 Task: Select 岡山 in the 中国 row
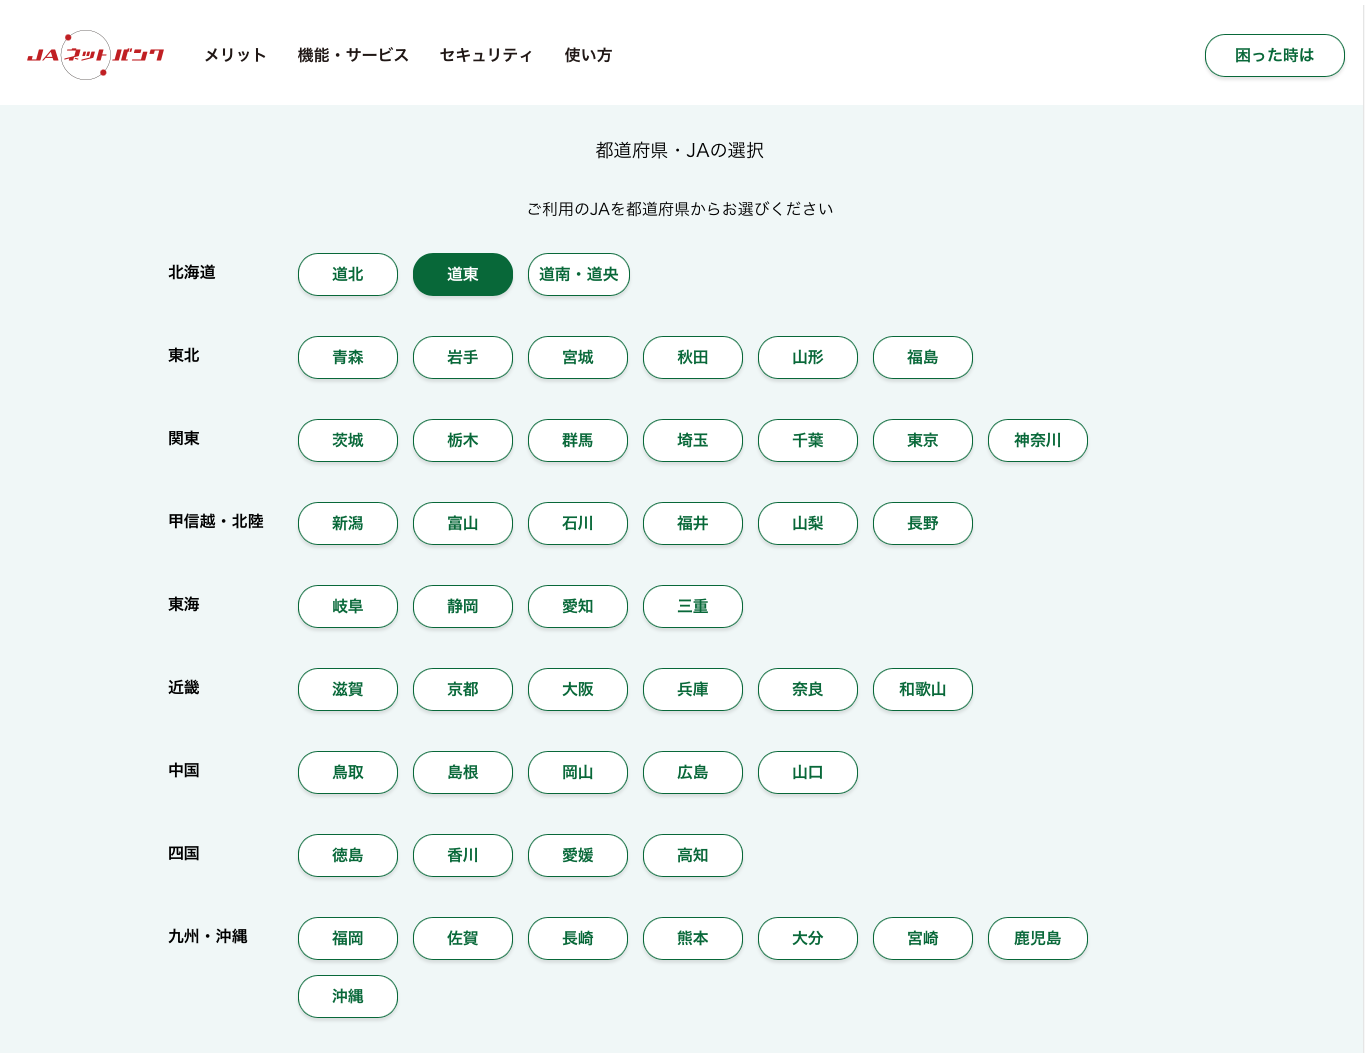(x=578, y=772)
